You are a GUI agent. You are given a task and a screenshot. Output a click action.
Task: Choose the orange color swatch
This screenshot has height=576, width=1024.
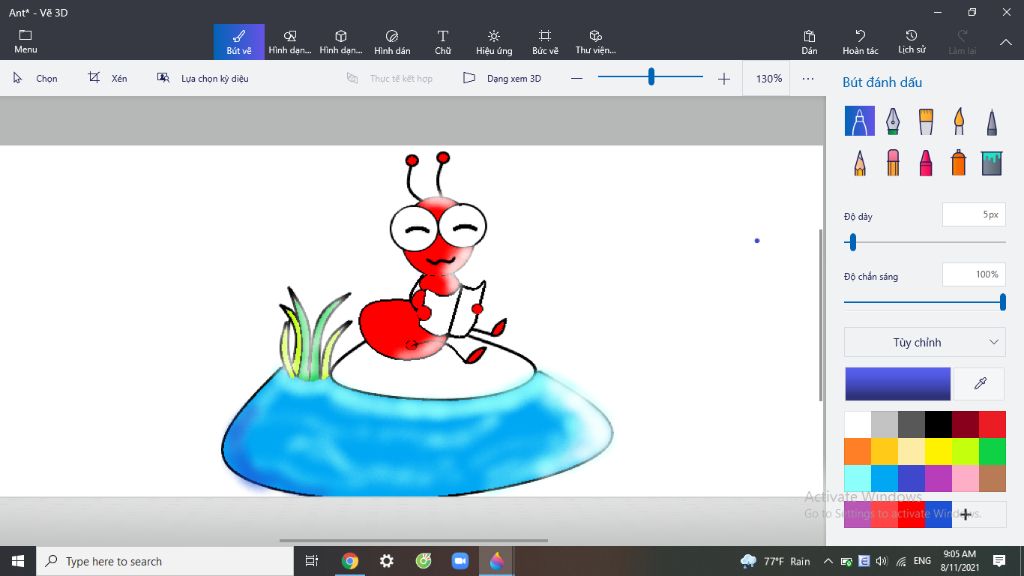tap(857, 451)
